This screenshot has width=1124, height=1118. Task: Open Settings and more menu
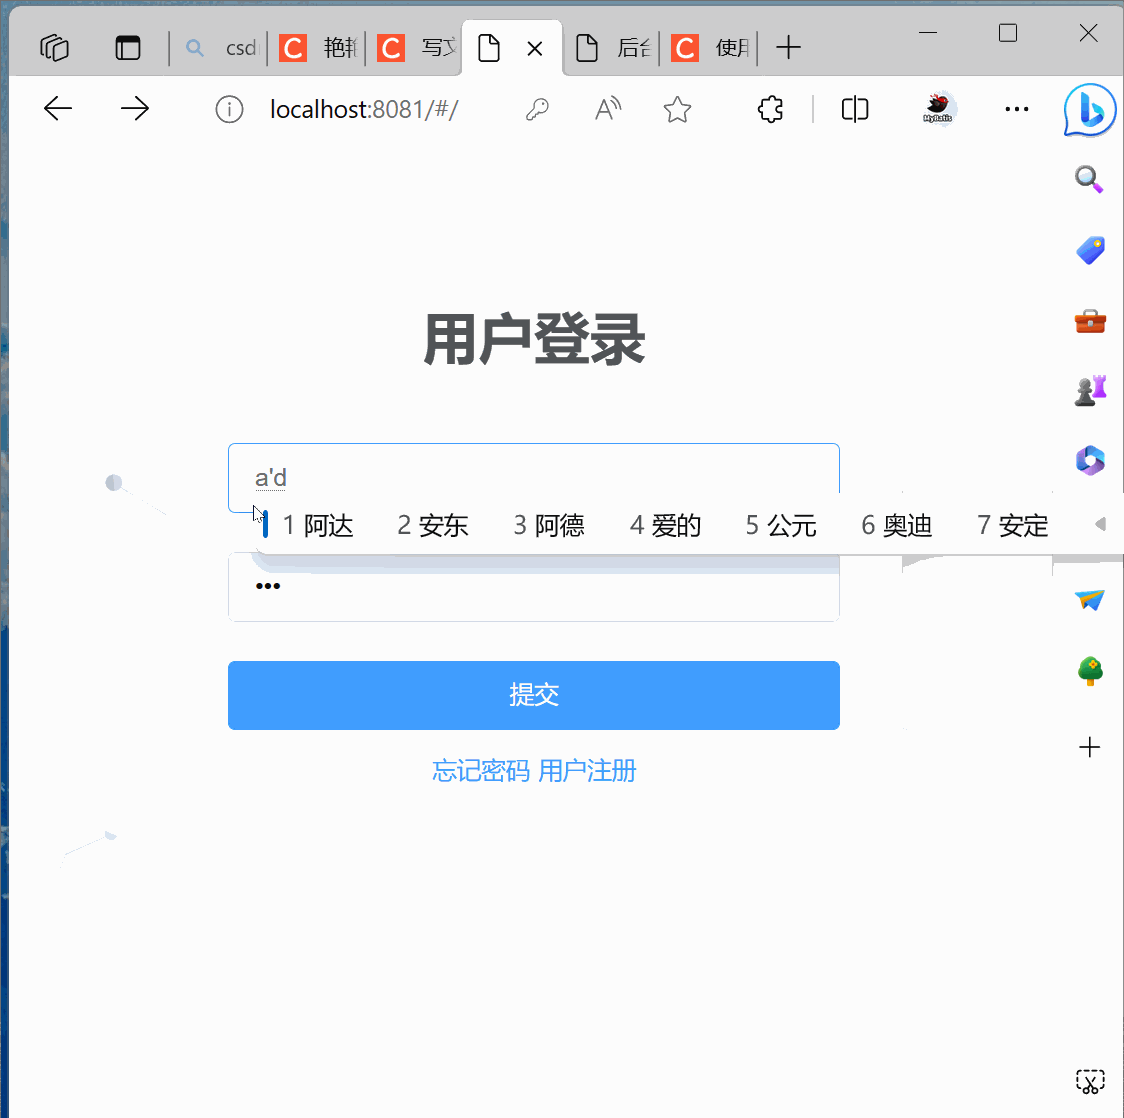pyautogui.click(x=1016, y=109)
